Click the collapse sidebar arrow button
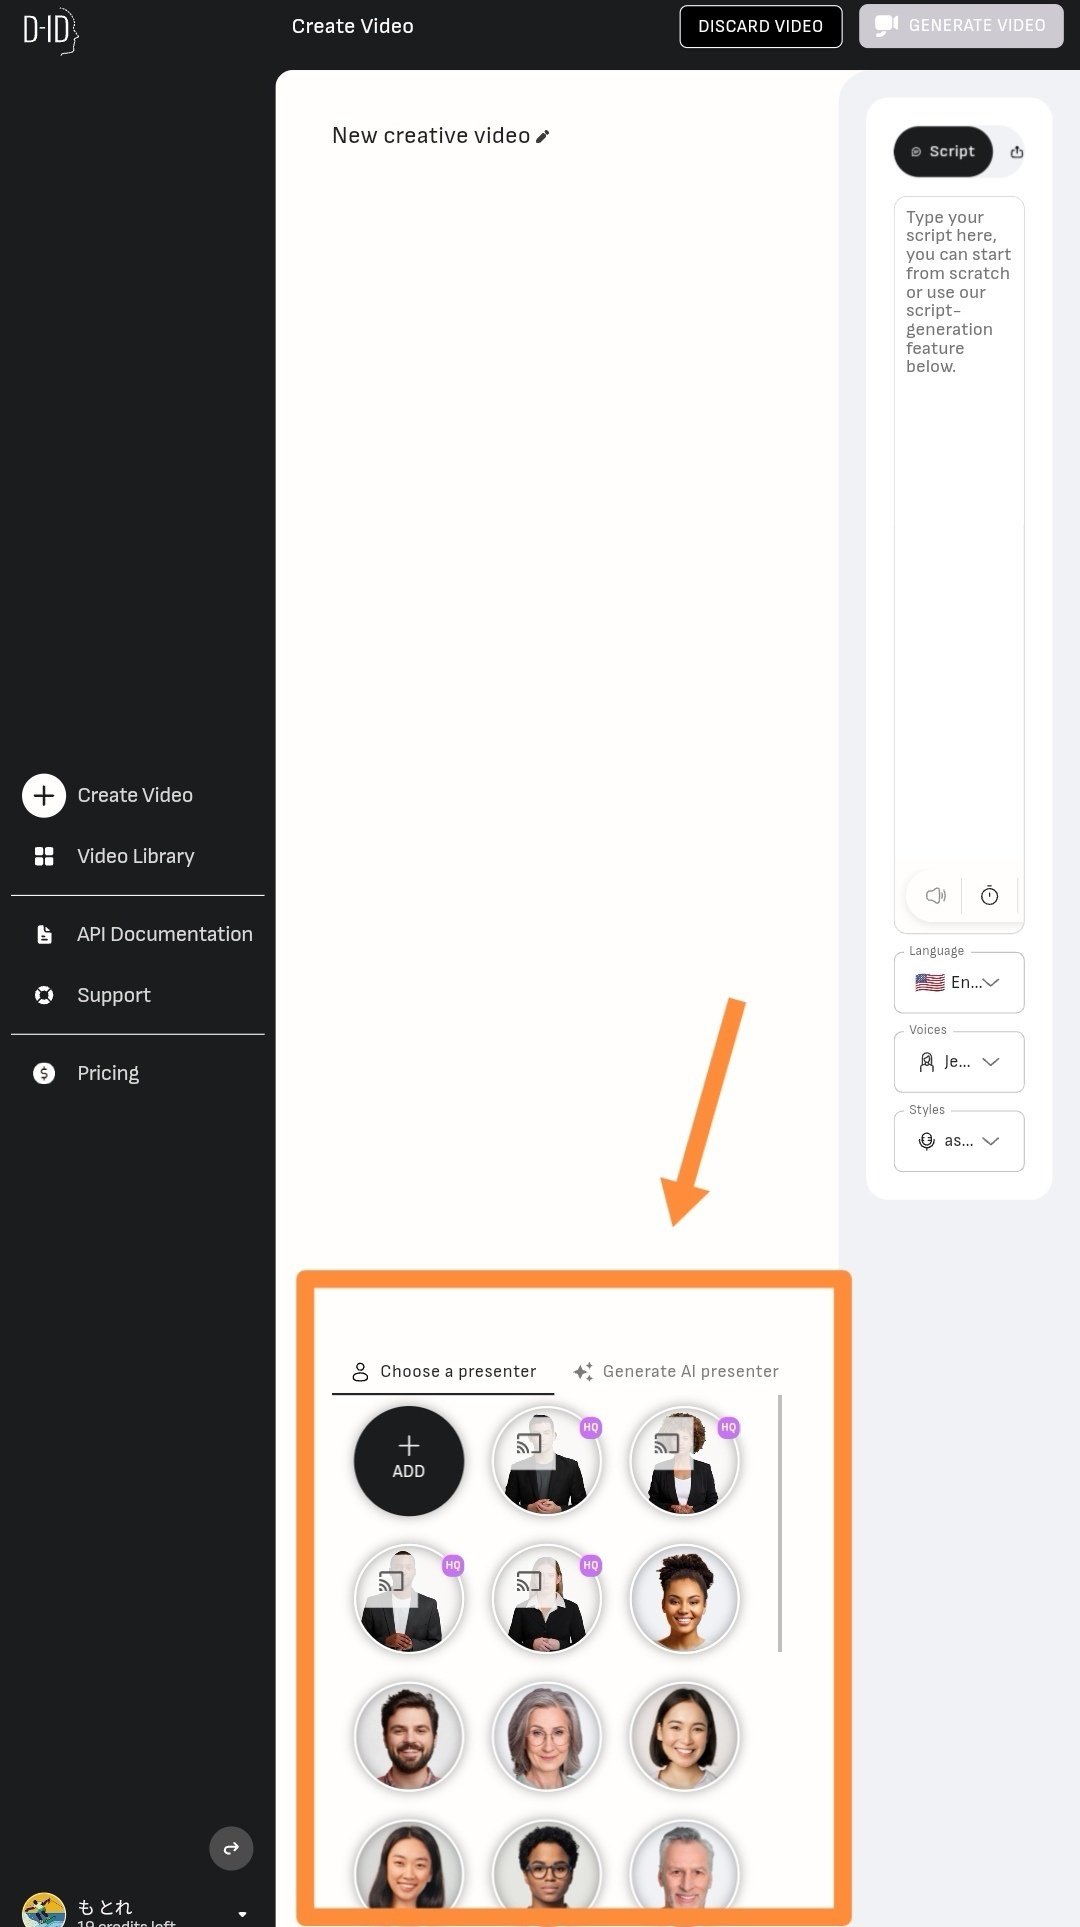This screenshot has height=1927, width=1080. (x=231, y=1849)
